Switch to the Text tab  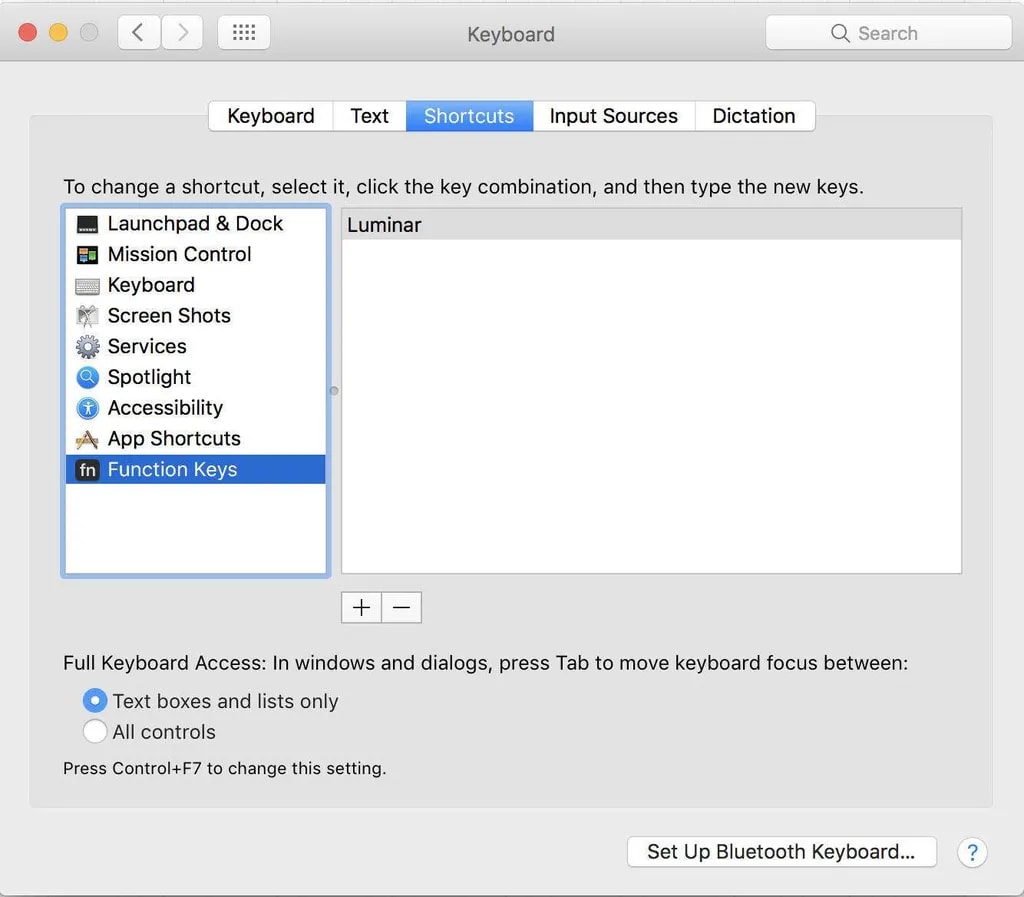[369, 116]
